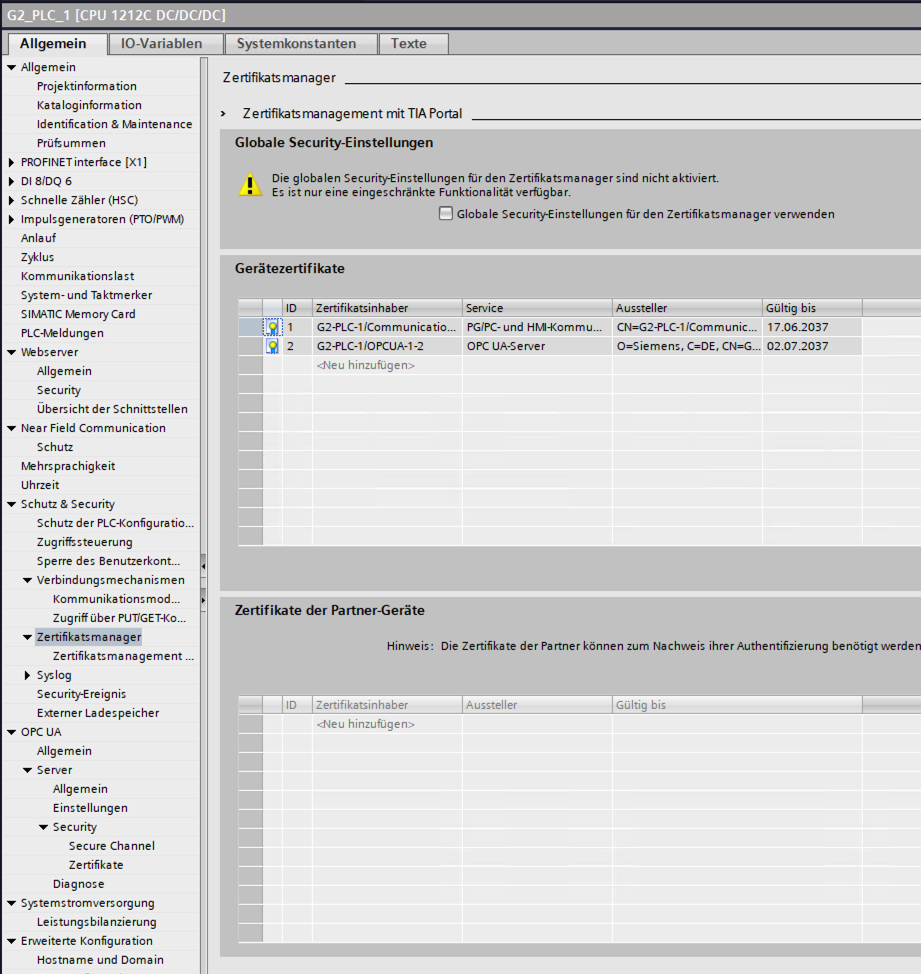The width and height of the screenshot is (921, 974).
Task: Enable global security settings for certificate manager
Action: coord(446,214)
